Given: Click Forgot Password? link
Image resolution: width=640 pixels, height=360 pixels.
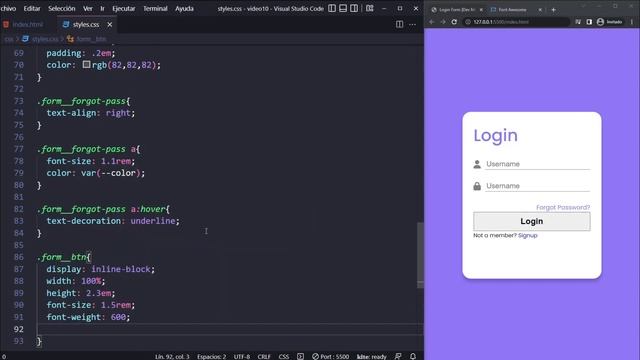Looking at the screenshot, I should pos(563,207).
